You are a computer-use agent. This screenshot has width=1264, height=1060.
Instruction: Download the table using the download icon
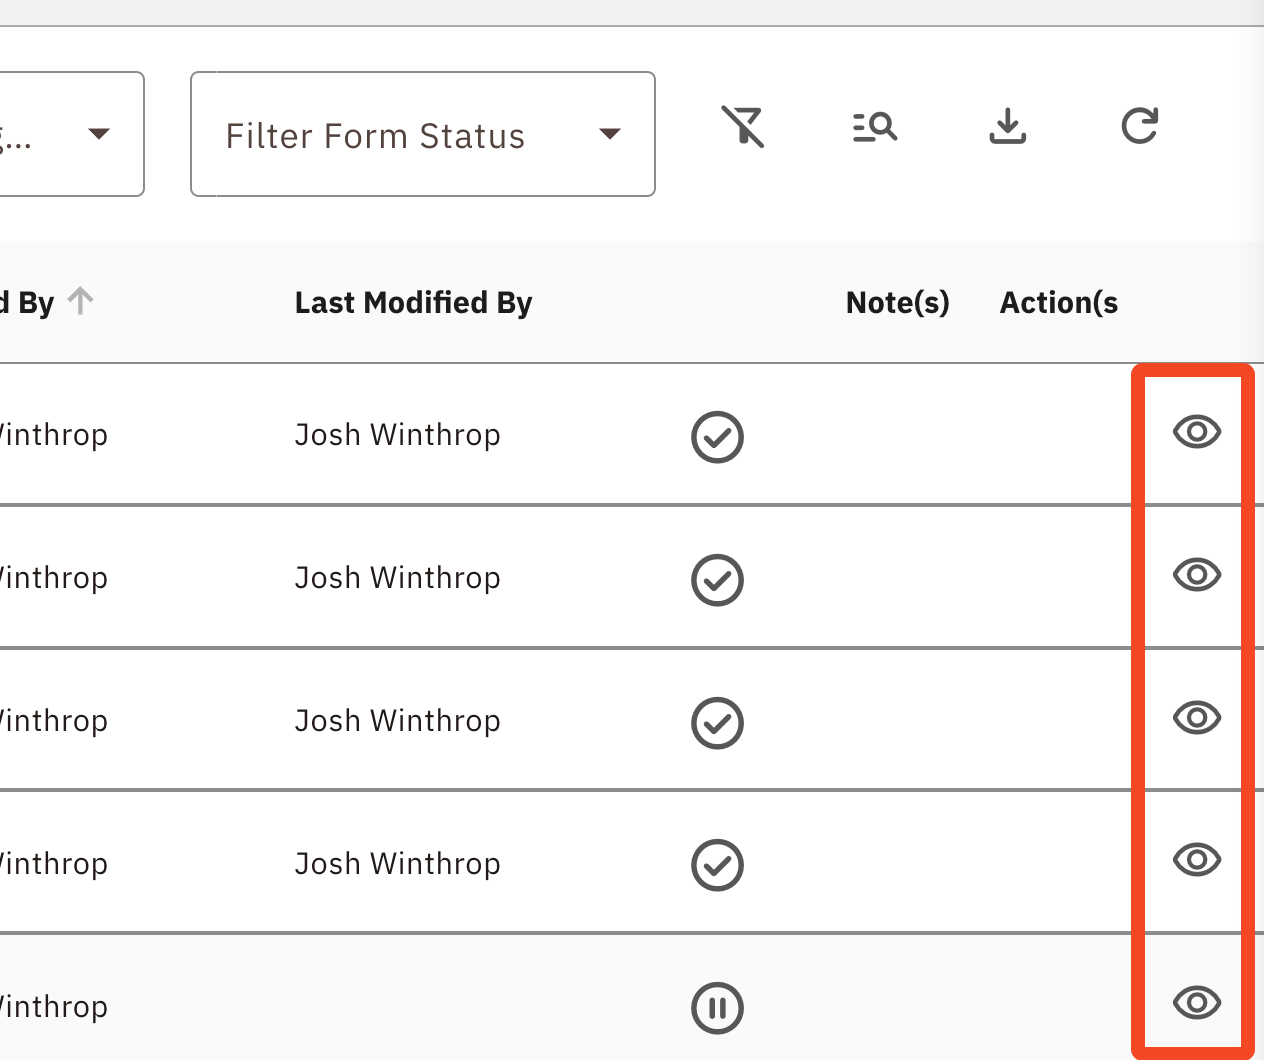tap(1008, 127)
